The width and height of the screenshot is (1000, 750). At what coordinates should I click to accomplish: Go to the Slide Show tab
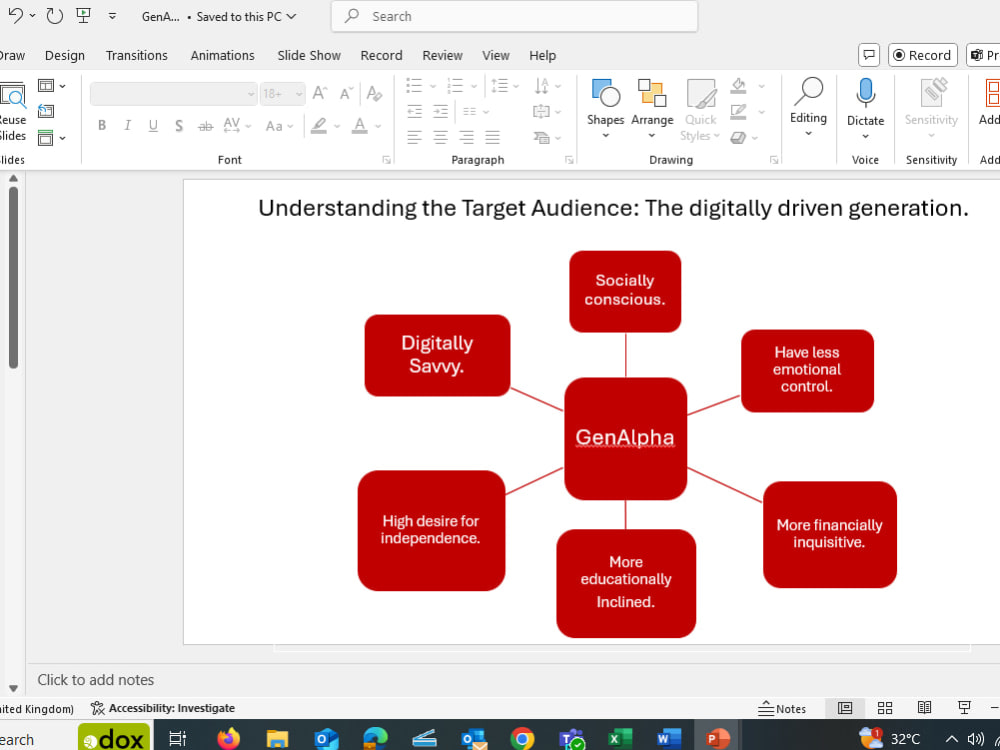(309, 55)
